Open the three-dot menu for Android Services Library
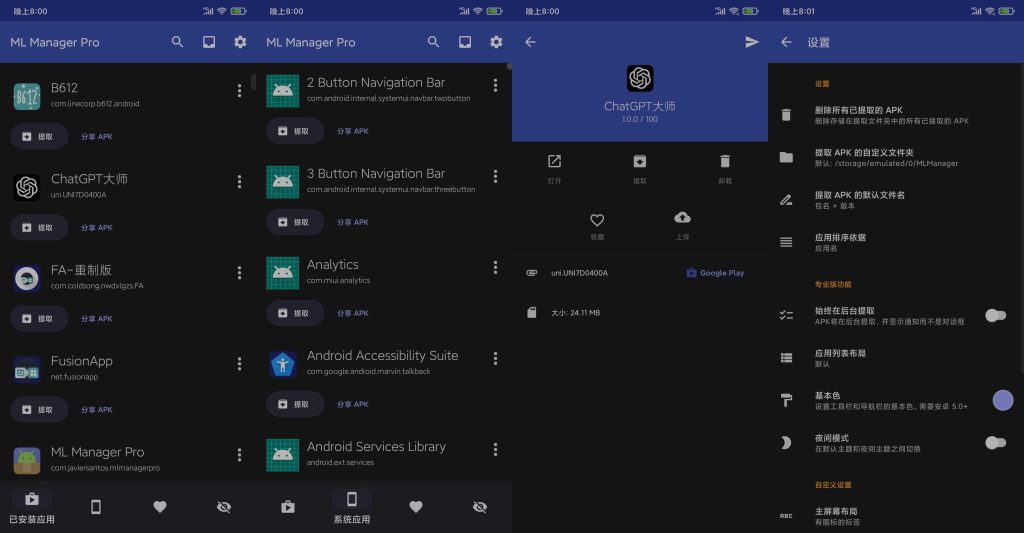 tap(495, 449)
